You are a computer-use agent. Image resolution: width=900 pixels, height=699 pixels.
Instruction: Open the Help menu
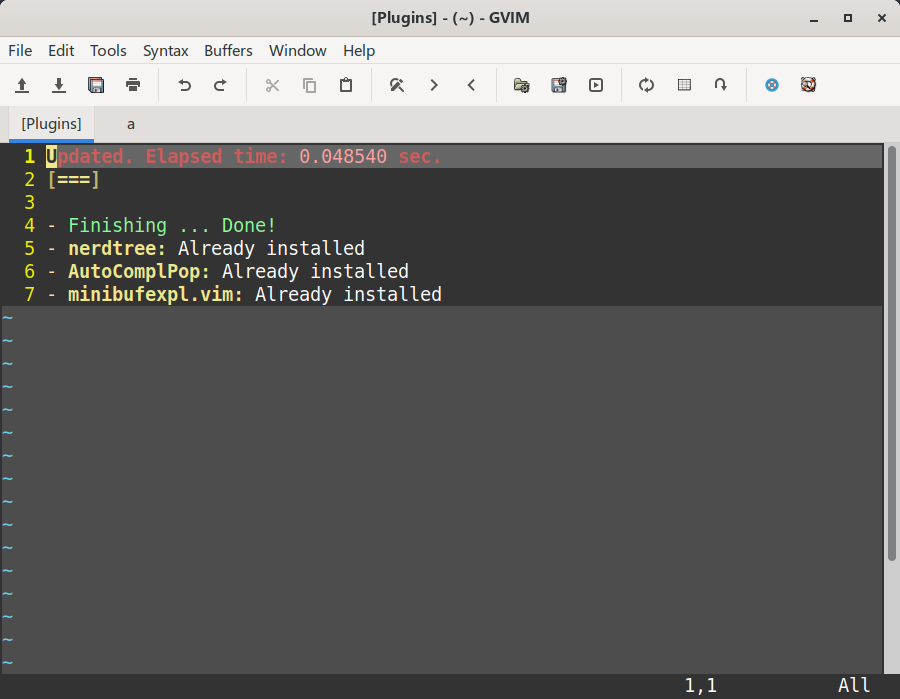click(359, 51)
